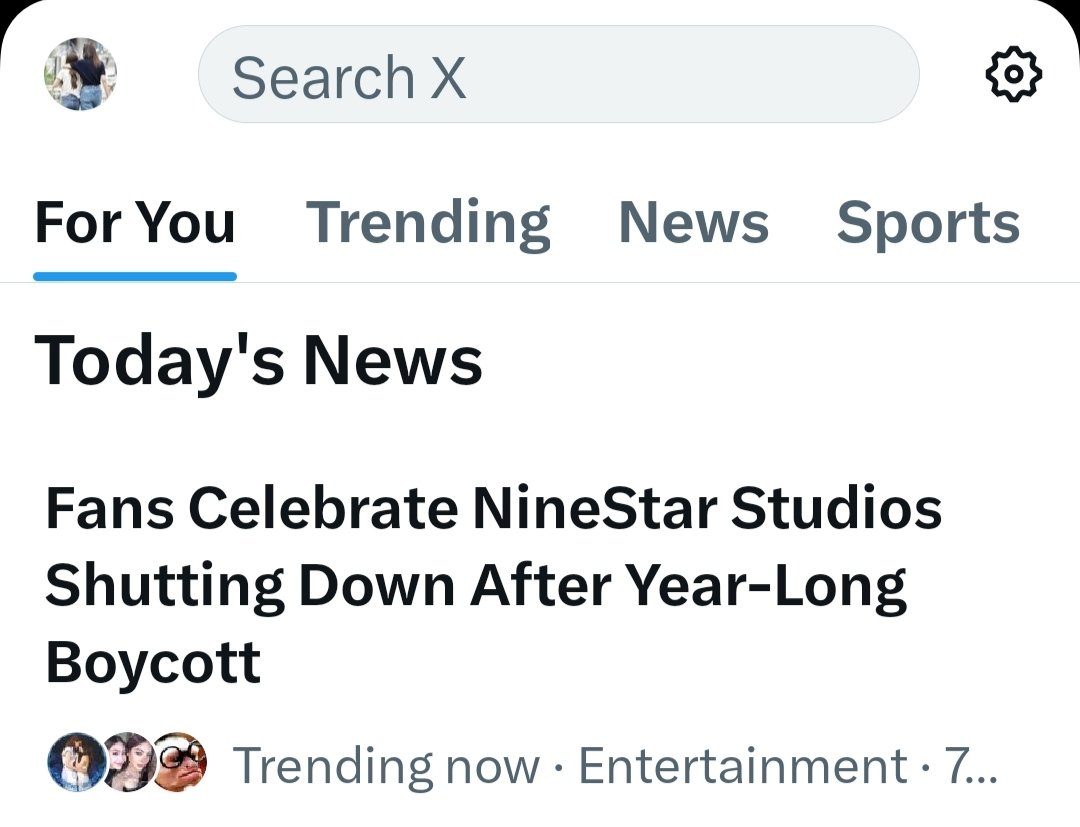1080x827 pixels.
Task: Click the divider line under the tabs
Action: (540, 282)
